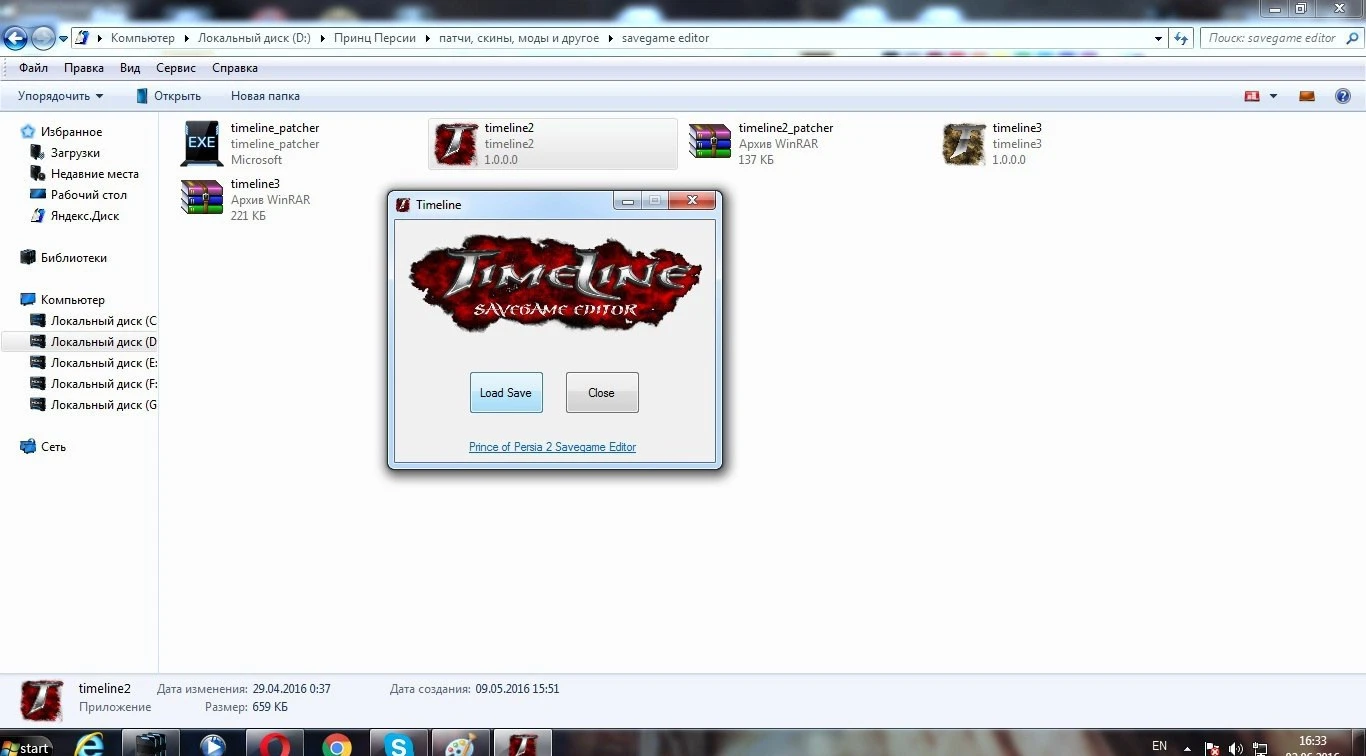Click the Открыть toolbar button
Viewport: 1366px width, 756px height.
(x=169, y=96)
